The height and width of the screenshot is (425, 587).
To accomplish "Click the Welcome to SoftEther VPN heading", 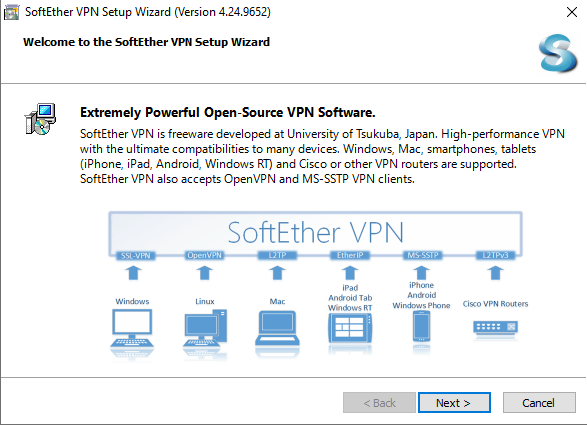I will coord(146,42).
